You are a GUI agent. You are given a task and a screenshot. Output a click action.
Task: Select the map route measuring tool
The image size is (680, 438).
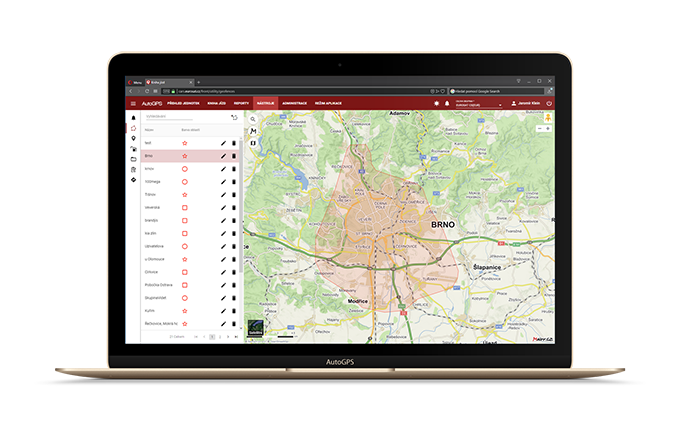(x=253, y=131)
